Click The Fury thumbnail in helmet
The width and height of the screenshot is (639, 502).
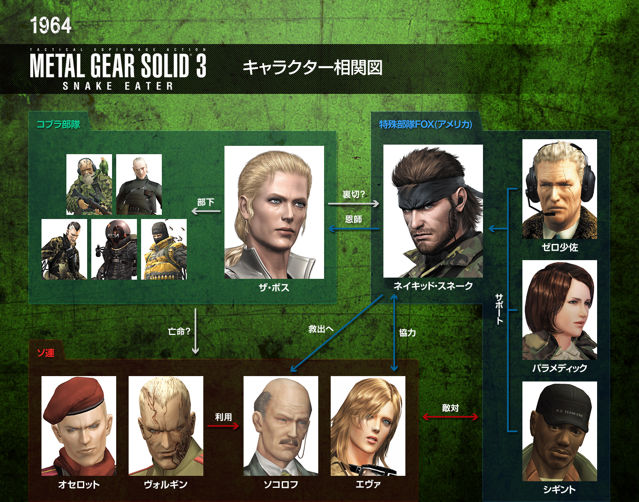(x=114, y=249)
